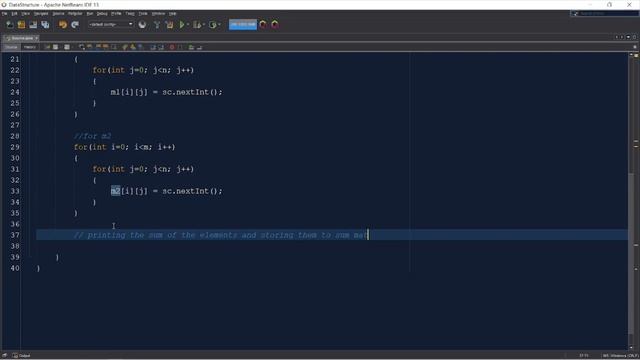Click the Open Project toolbar icon
The image size is (640, 360).
[x=33, y=25]
